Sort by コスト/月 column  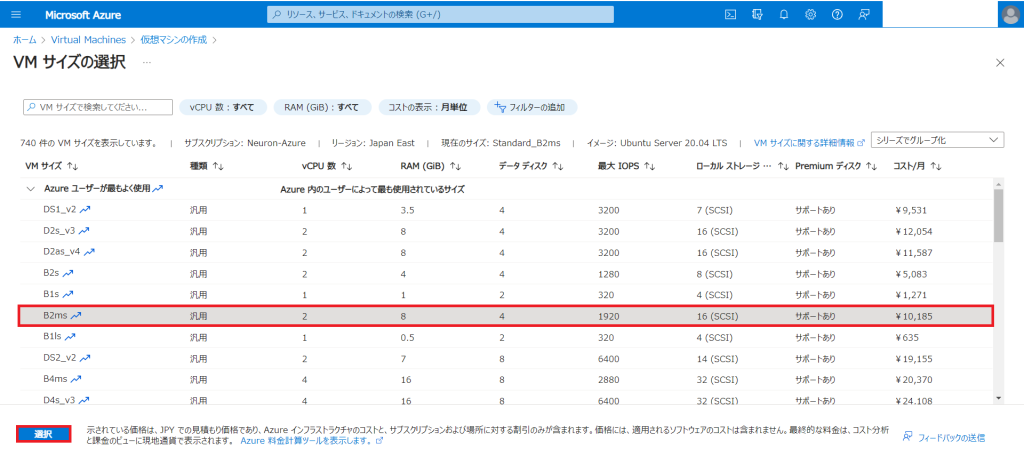918,167
